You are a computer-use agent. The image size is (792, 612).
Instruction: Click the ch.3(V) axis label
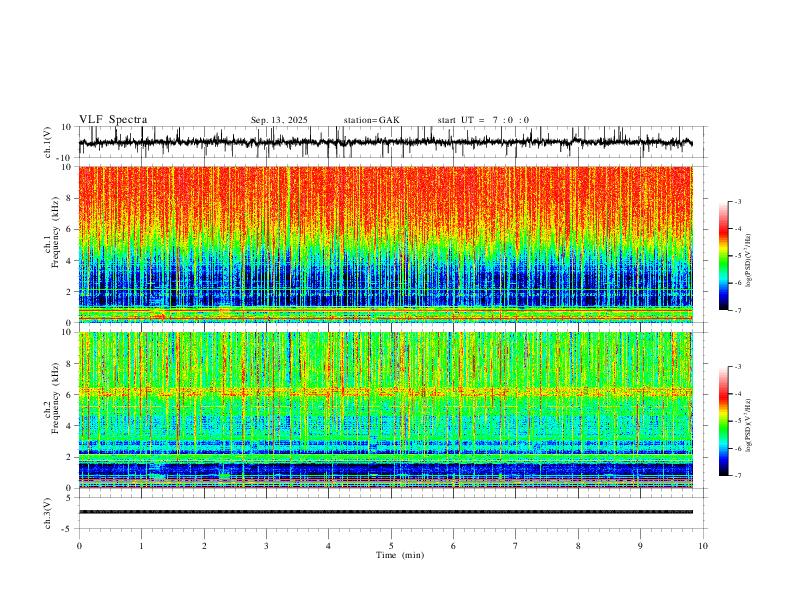(x=48, y=513)
